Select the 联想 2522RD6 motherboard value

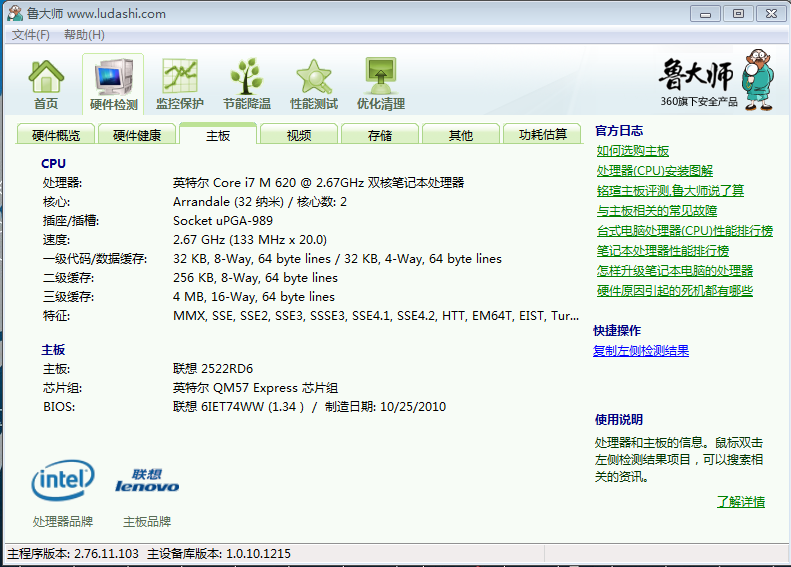[212, 369]
